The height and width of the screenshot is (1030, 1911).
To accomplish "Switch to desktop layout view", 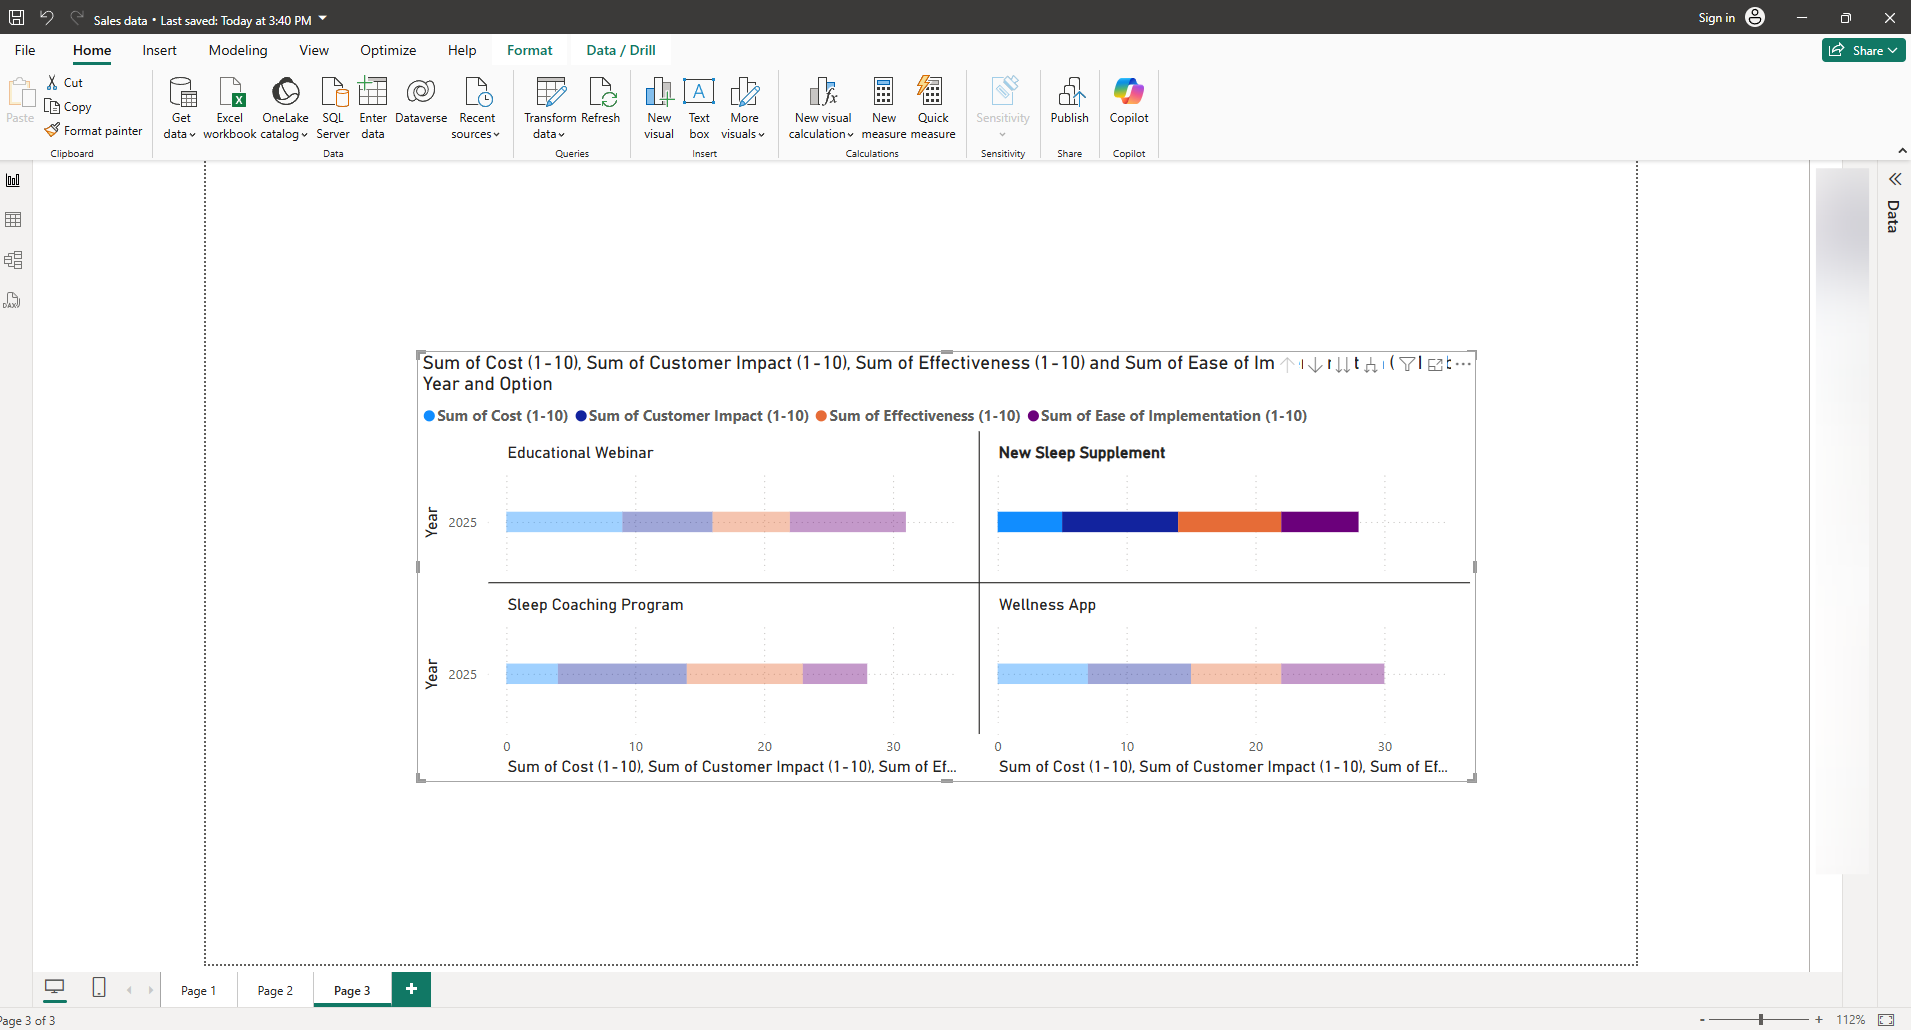I will coord(55,988).
